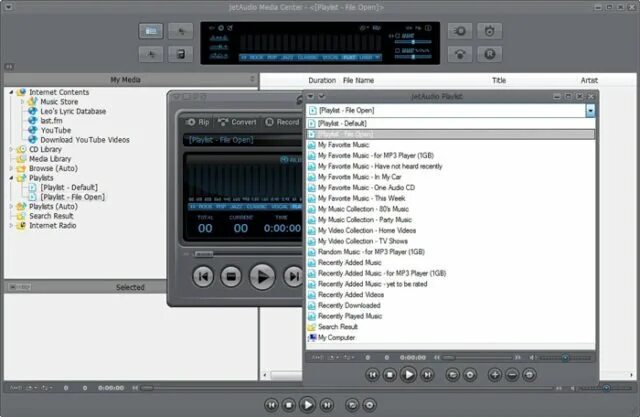Click the repeat icon in the Playlist window
640x417 pixels.
point(452,375)
